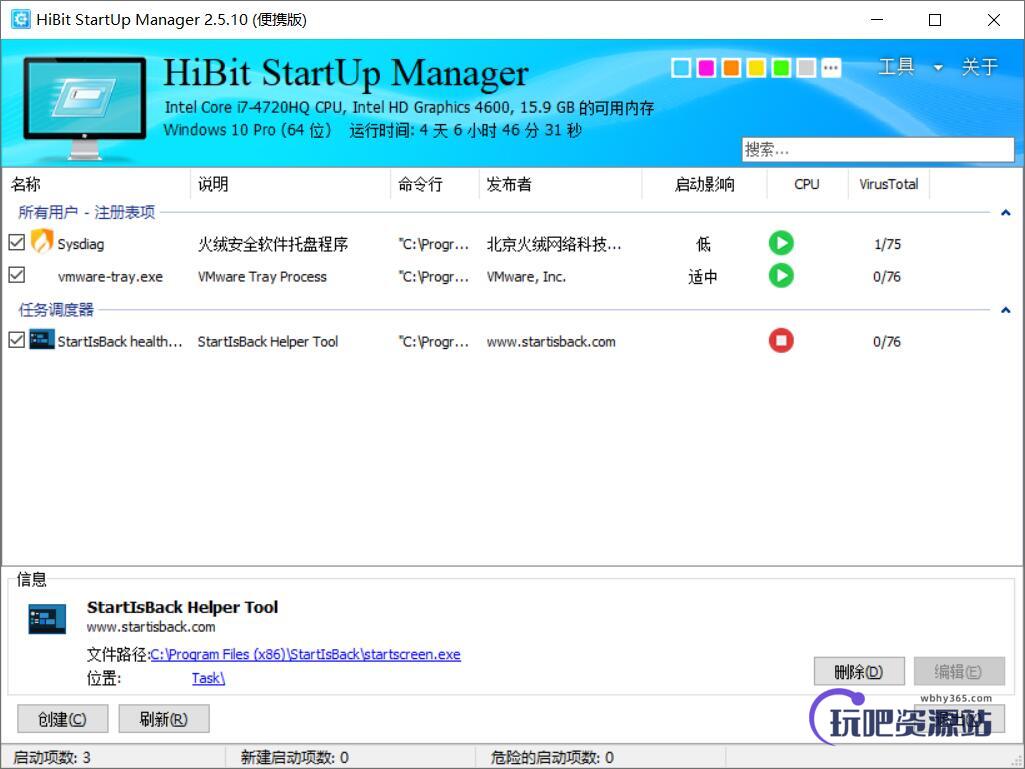Select the green theme swatch

tap(781, 67)
